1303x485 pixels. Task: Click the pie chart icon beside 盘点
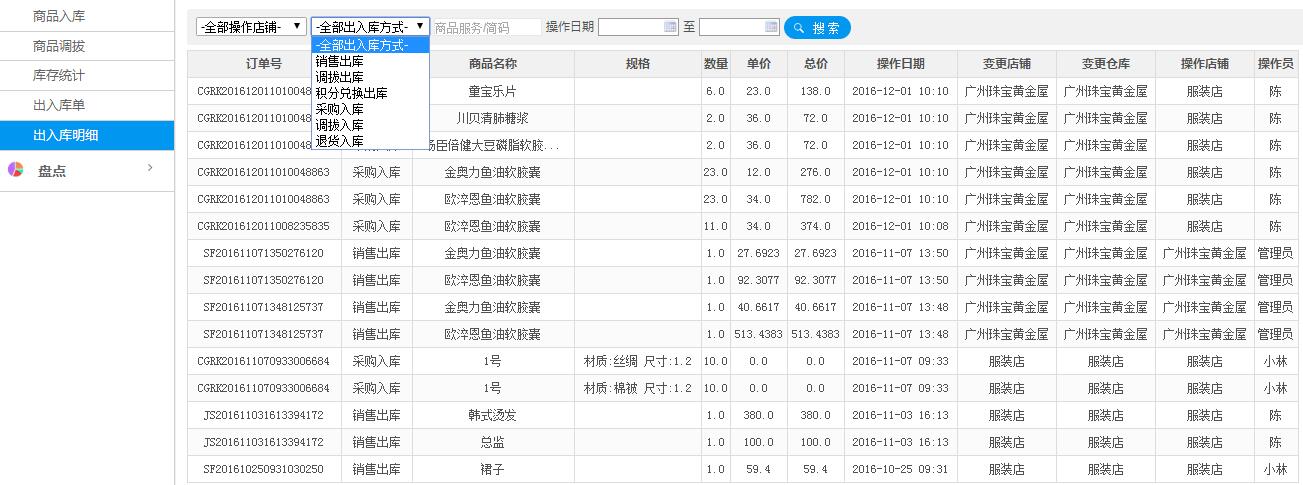click(x=15, y=170)
